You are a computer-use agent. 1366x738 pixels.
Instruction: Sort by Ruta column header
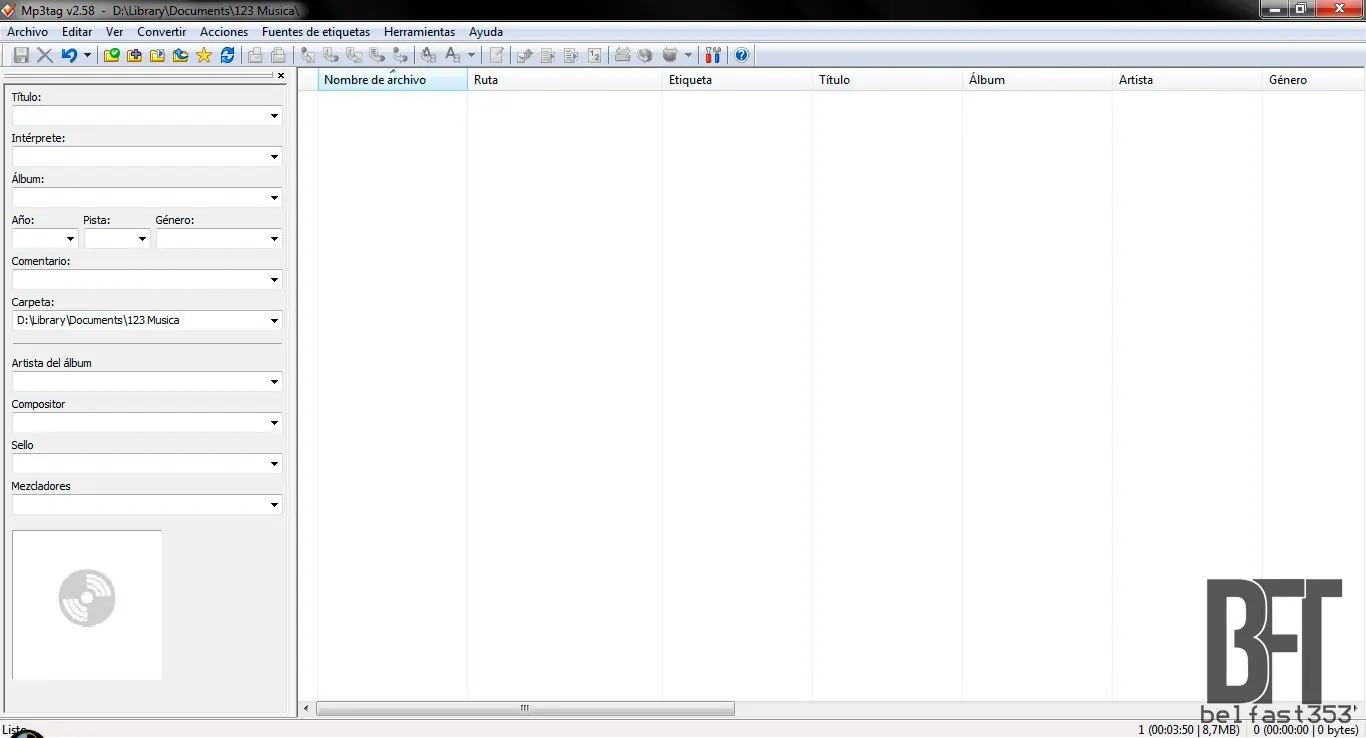coord(565,80)
